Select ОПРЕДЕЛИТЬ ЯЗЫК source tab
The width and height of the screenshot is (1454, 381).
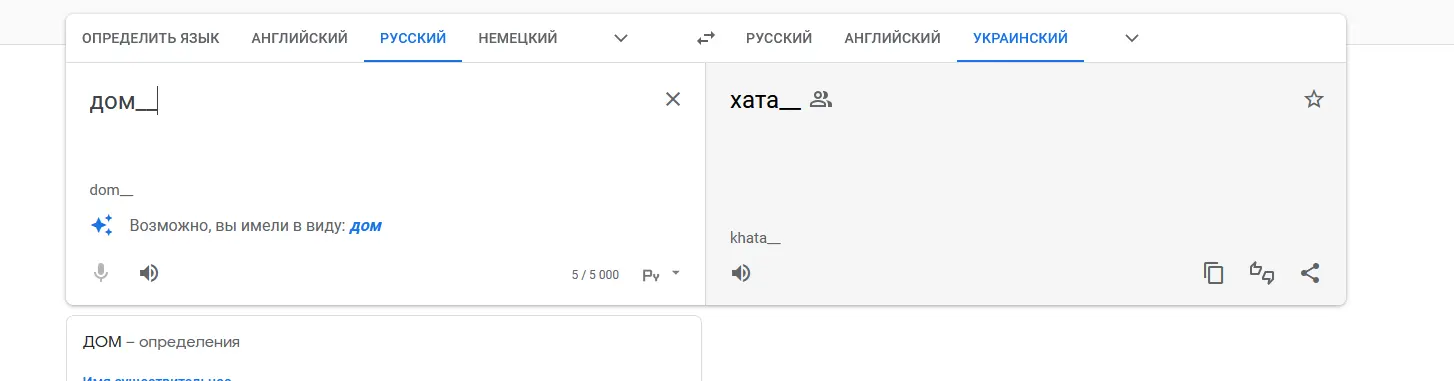(151, 38)
